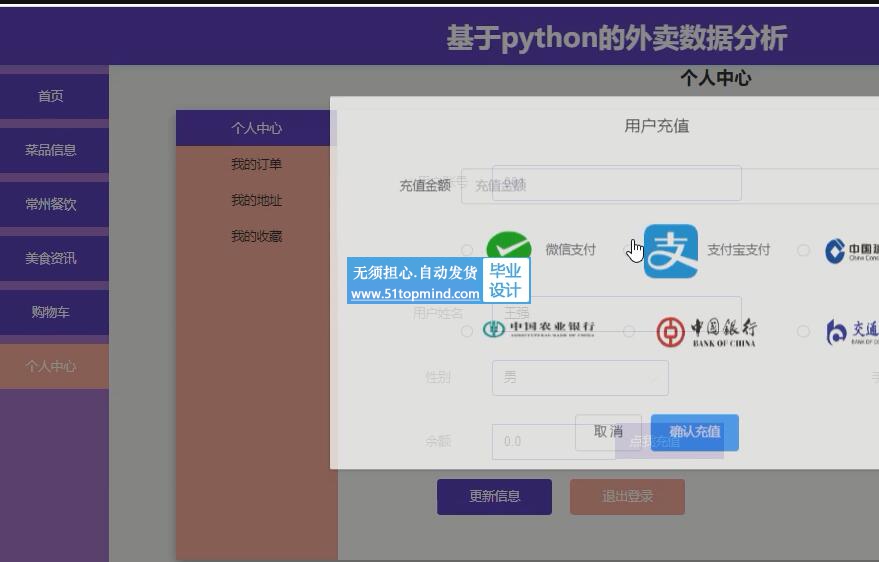The height and width of the screenshot is (562, 879).
Task: Click the 微信支付 label text
Action: (x=570, y=250)
